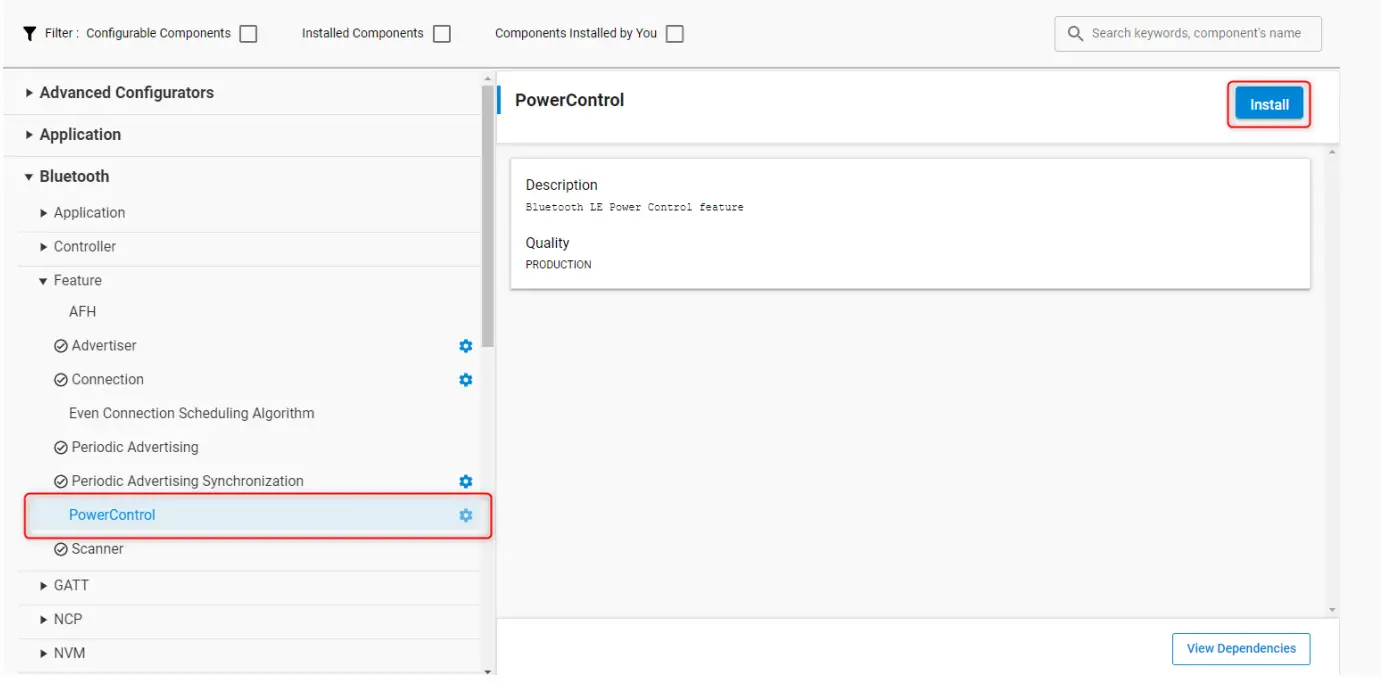This screenshot has height=696, width=1381.
Task: Click the Install button
Action: pos(1268,105)
